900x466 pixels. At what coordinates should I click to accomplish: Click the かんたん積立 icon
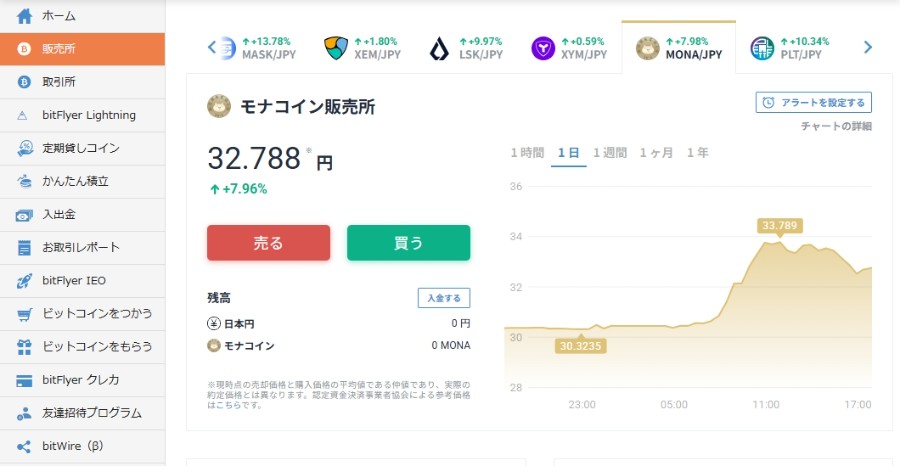25,181
